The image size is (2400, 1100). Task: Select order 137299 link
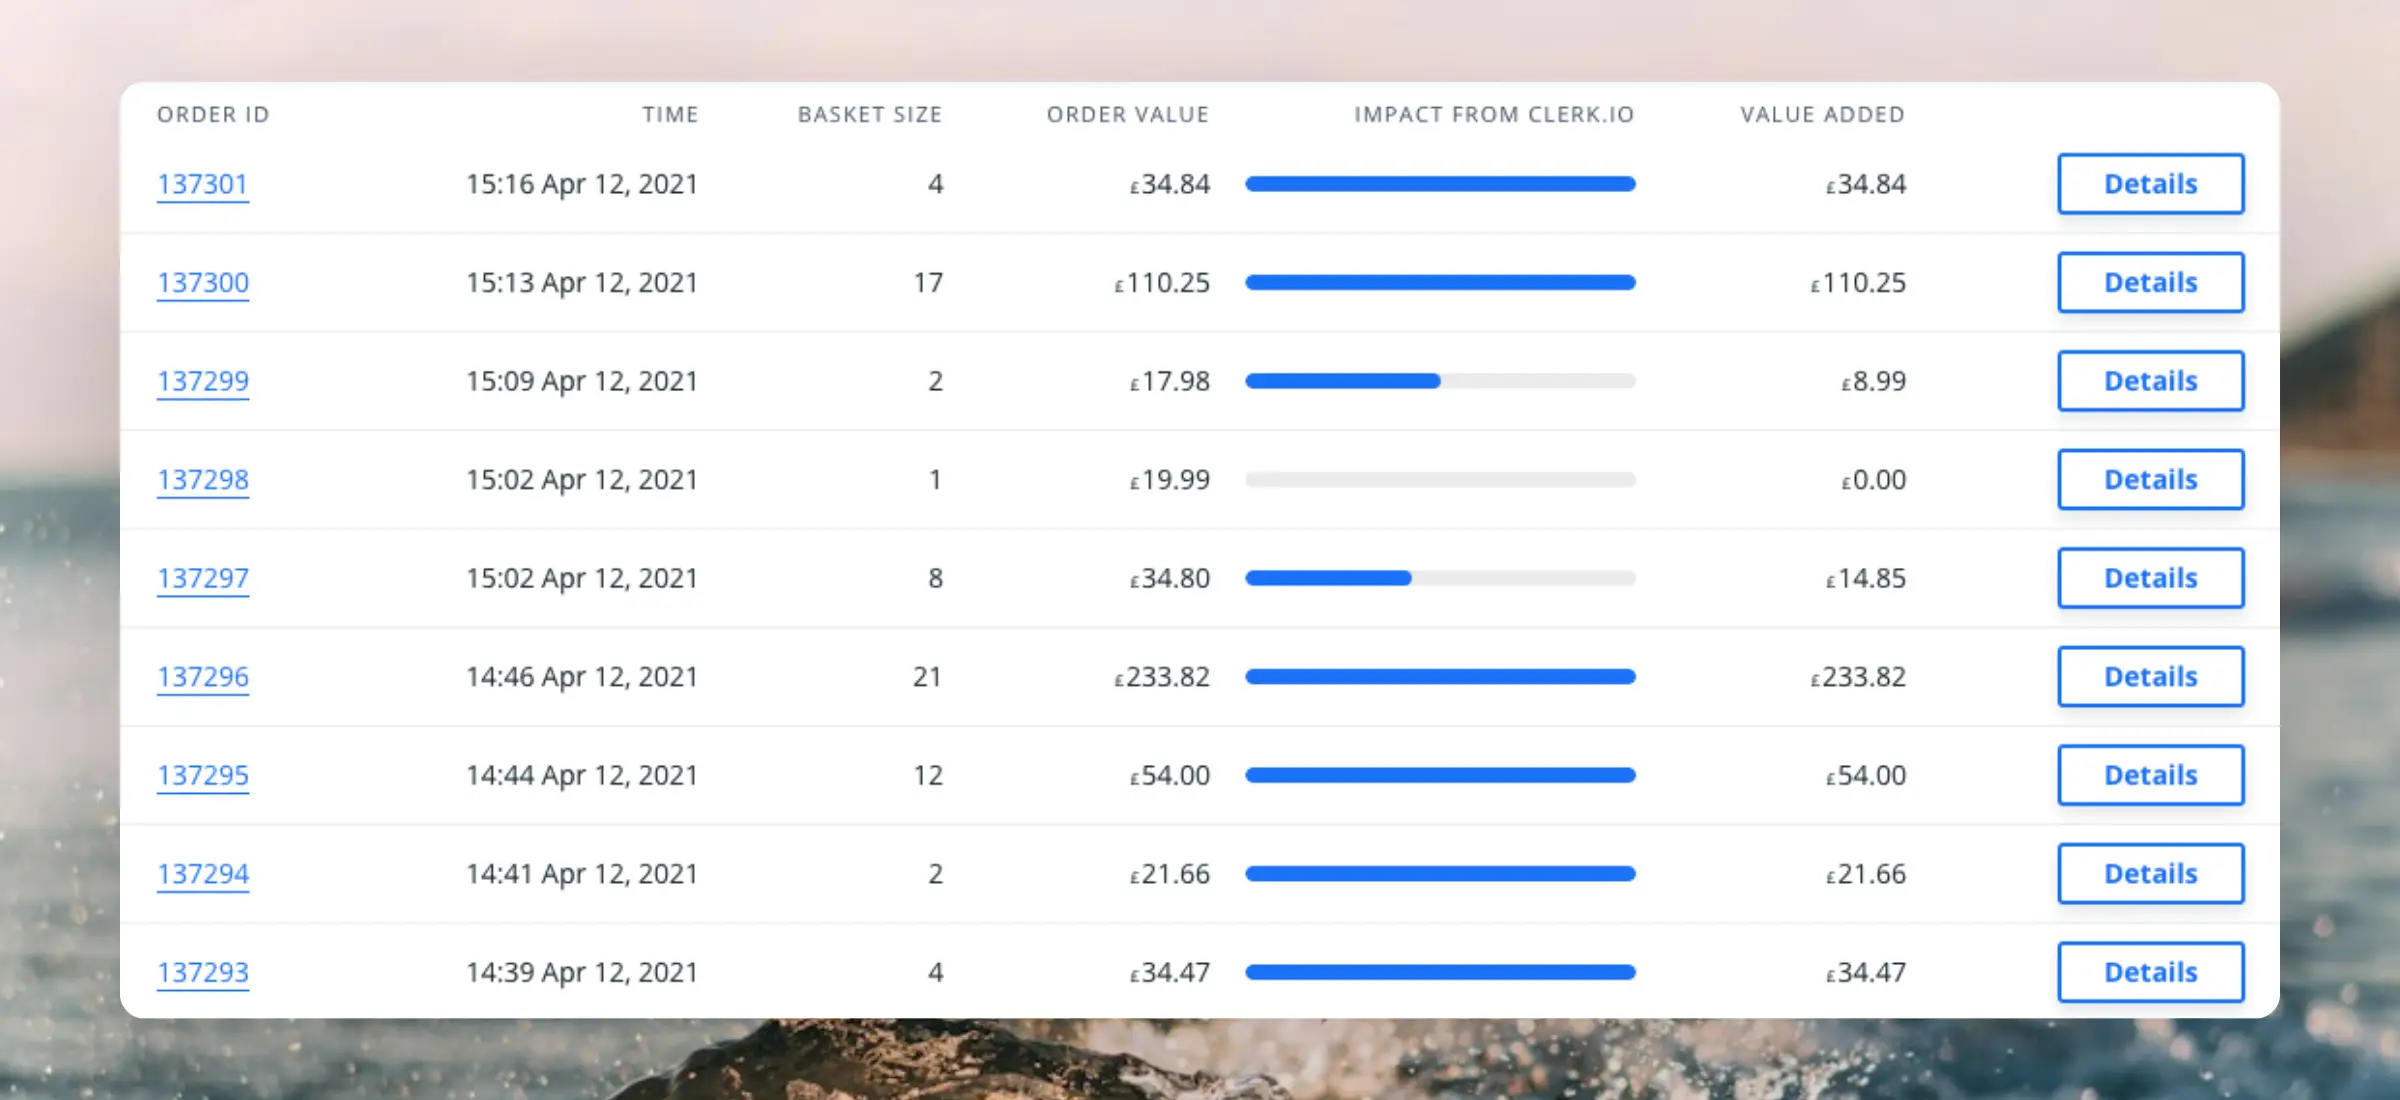[x=202, y=381]
